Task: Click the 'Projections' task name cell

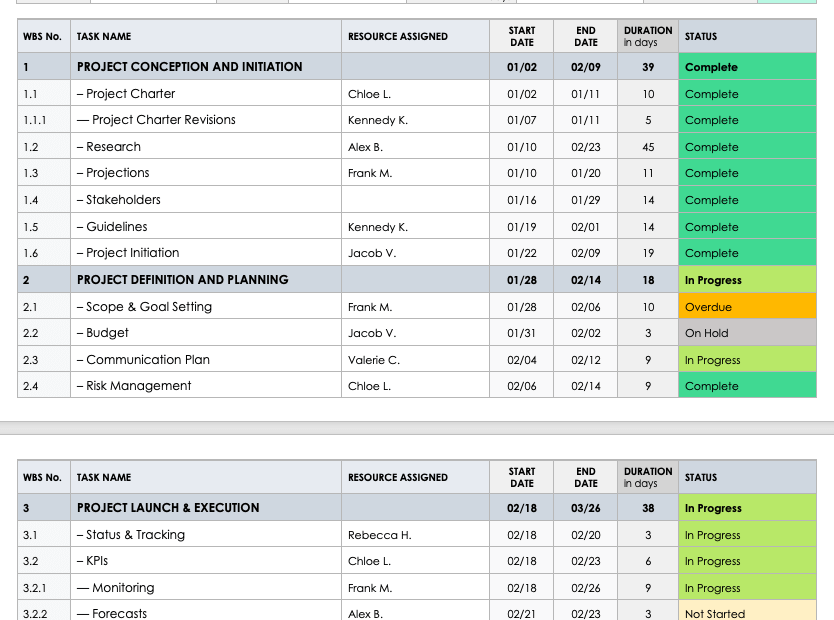Action: (206, 173)
